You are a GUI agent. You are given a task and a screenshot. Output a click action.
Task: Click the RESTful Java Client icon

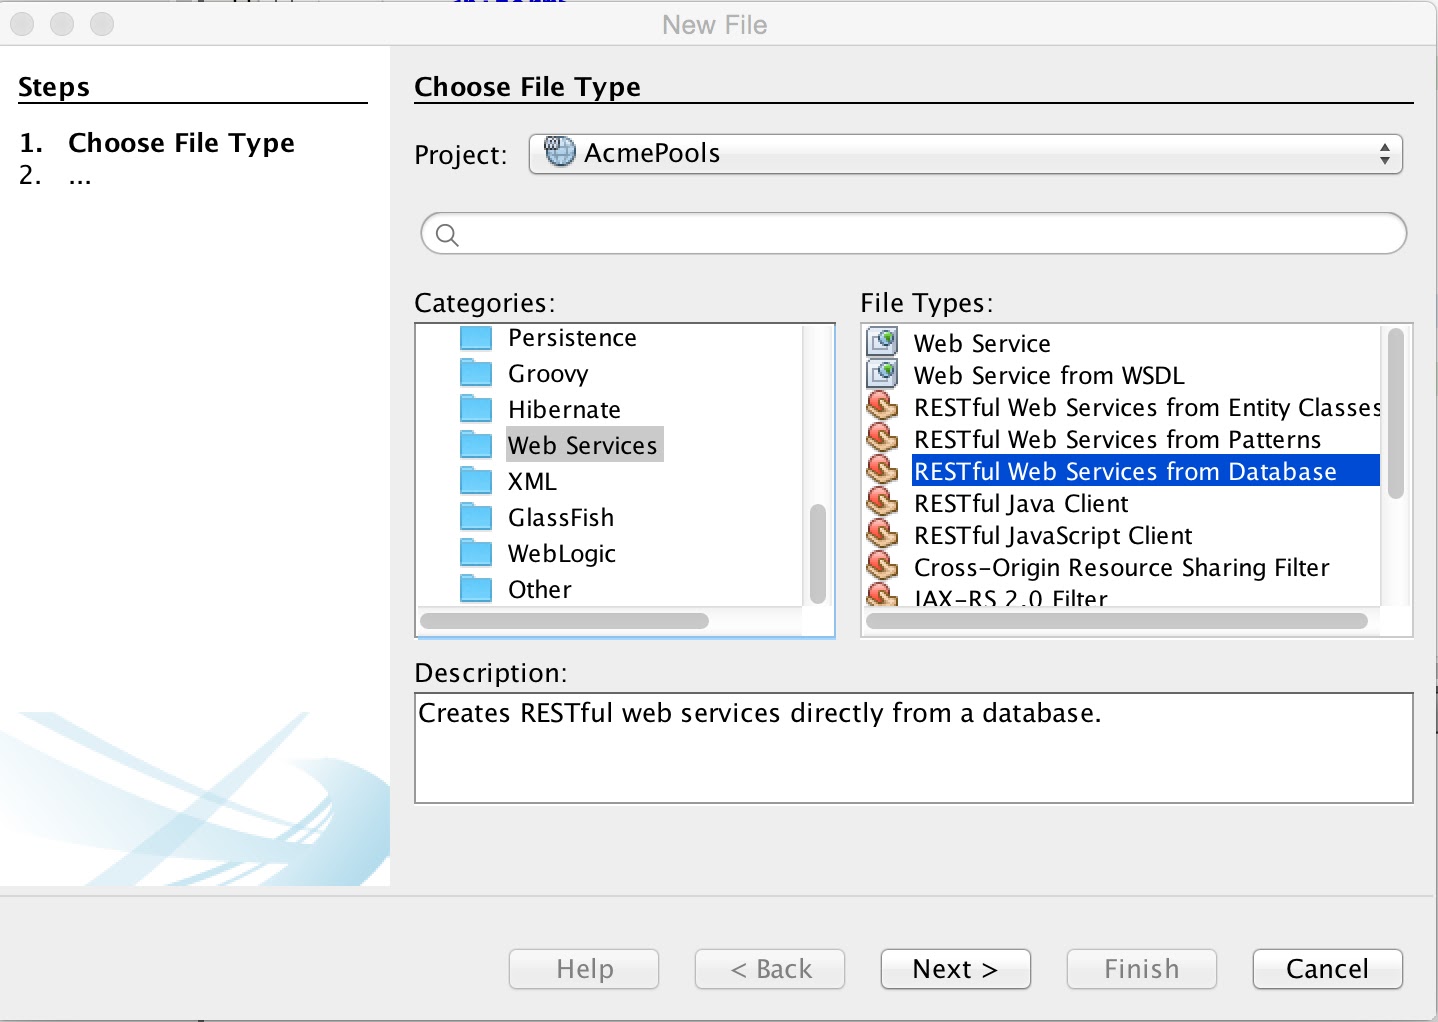pyautogui.click(x=881, y=502)
